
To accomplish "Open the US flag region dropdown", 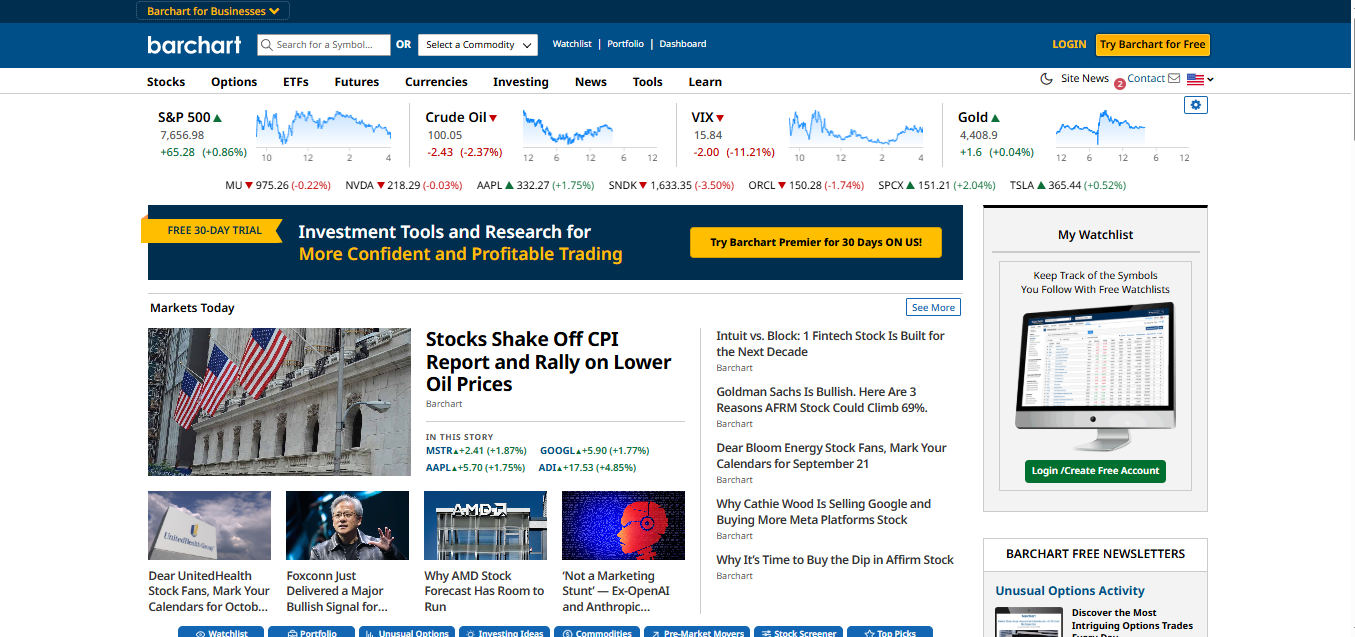I will [1200, 79].
